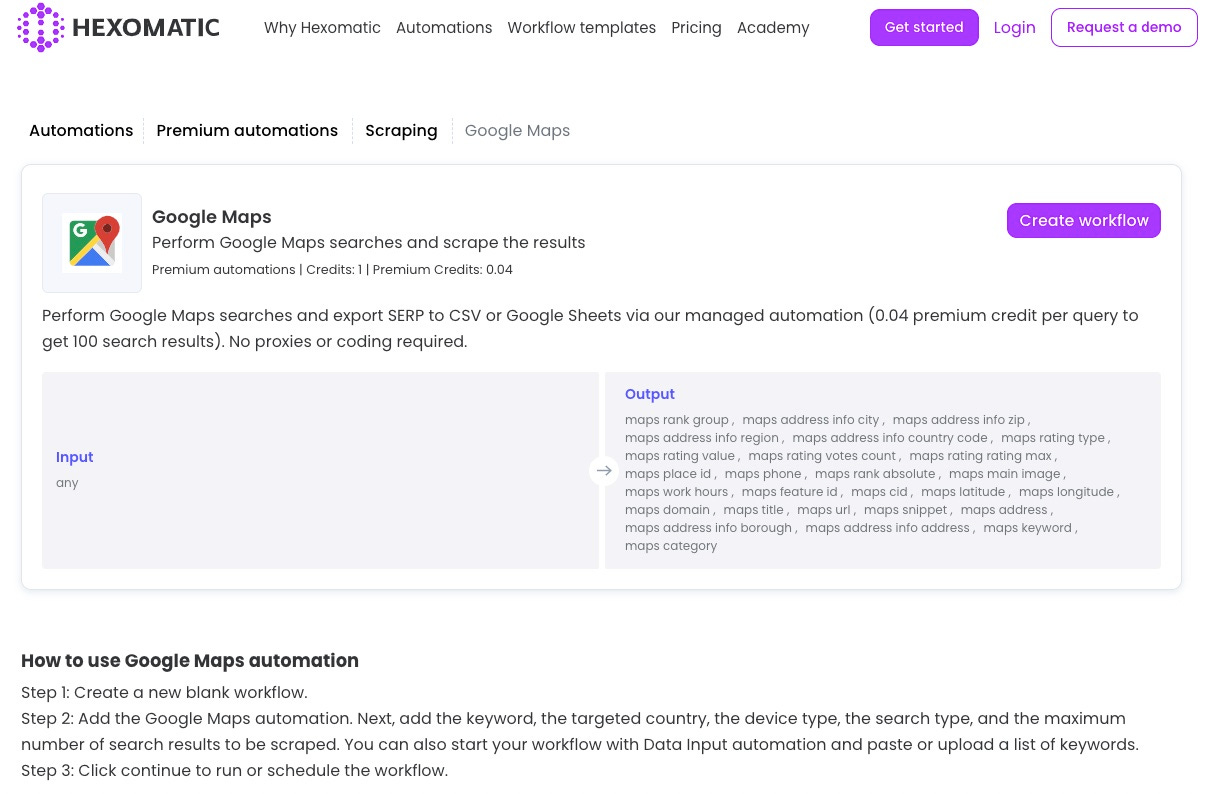Screen dimensions: 1207x794
Task: Click 'maps address info region' output field
Action: [702, 438]
